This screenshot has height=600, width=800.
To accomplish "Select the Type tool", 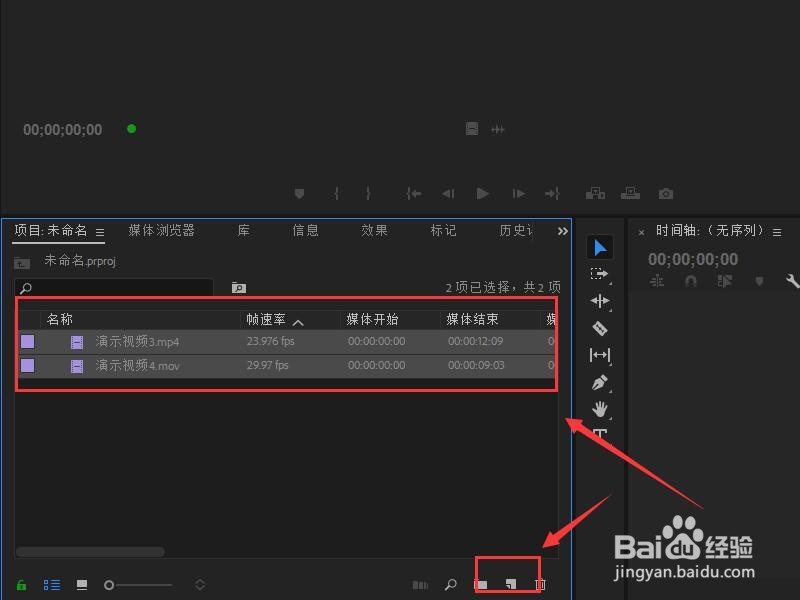I will tap(599, 434).
